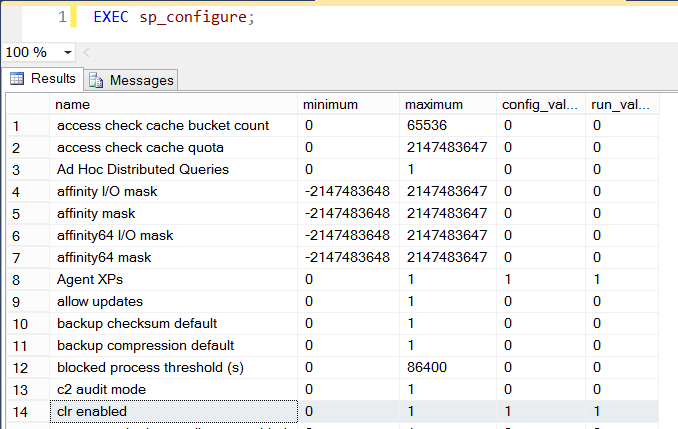Click the Messages tab icon

pyautogui.click(x=96, y=80)
